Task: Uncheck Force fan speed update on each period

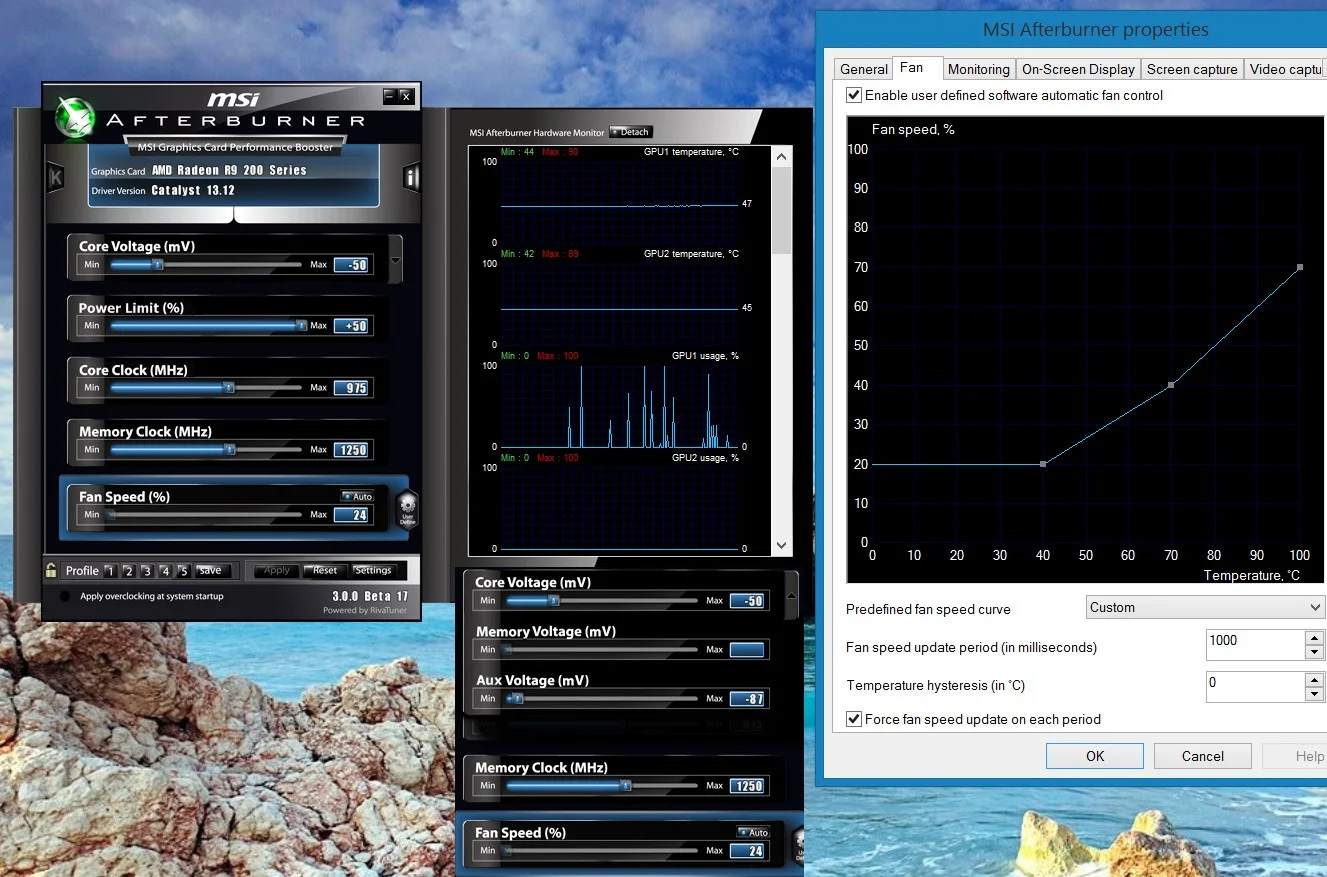Action: point(853,719)
